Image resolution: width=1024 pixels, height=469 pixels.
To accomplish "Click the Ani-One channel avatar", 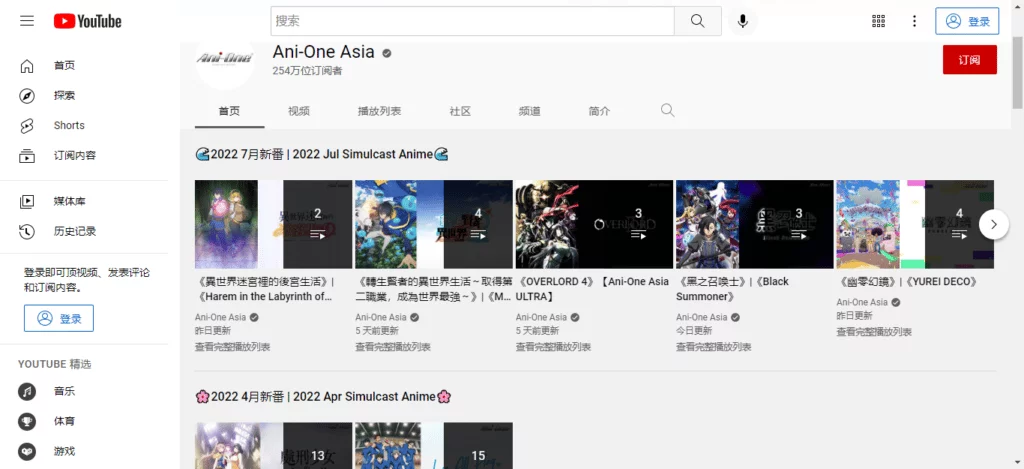I will pos(225,60).
